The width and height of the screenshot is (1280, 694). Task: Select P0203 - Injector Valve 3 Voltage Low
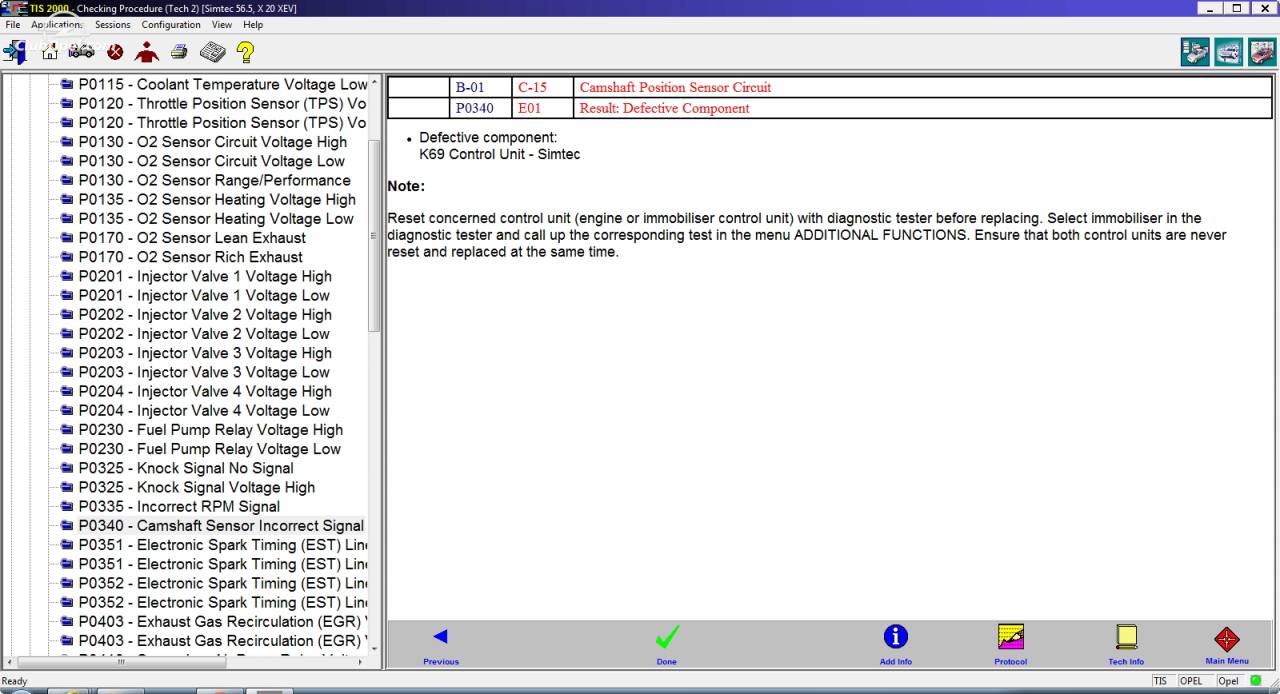204,372
